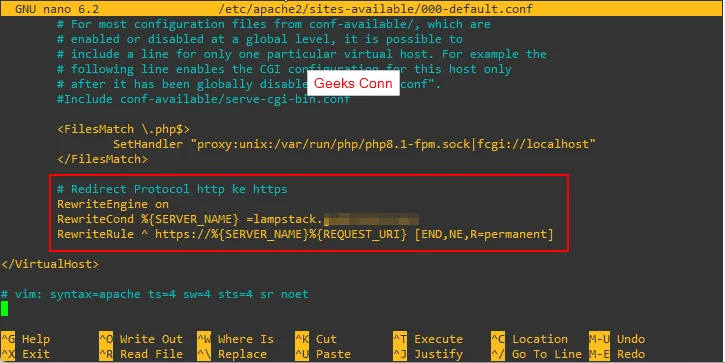Click the ^O Write Out shortcut

click(x=141, y=339)
